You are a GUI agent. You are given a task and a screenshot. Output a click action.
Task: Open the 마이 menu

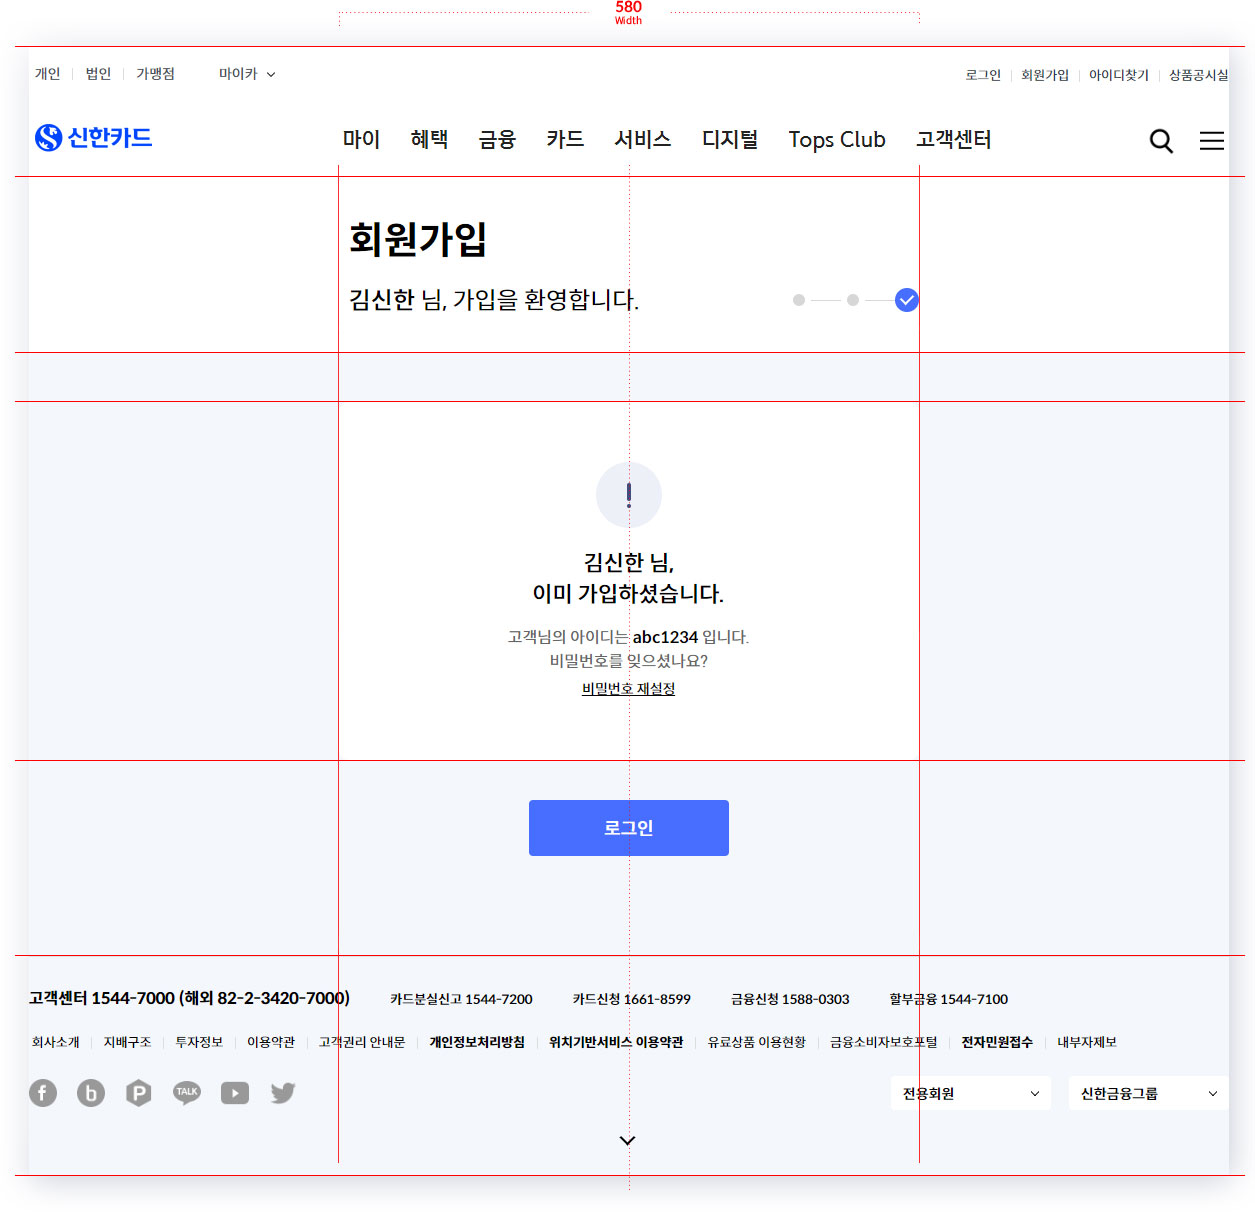coord(362,140)
